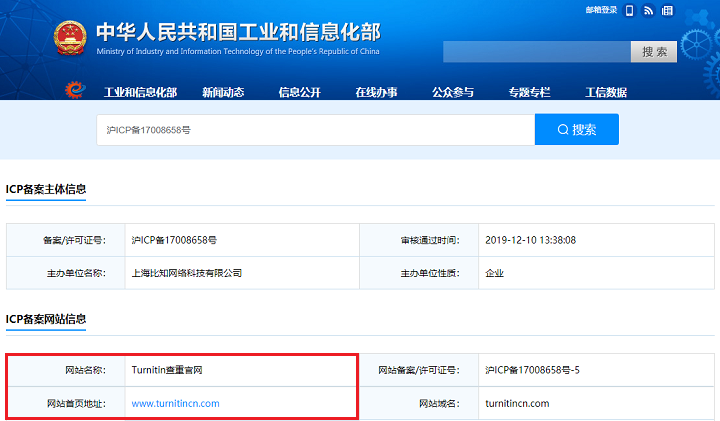Click the 审核通过时间 label cell

coord(419,240)
